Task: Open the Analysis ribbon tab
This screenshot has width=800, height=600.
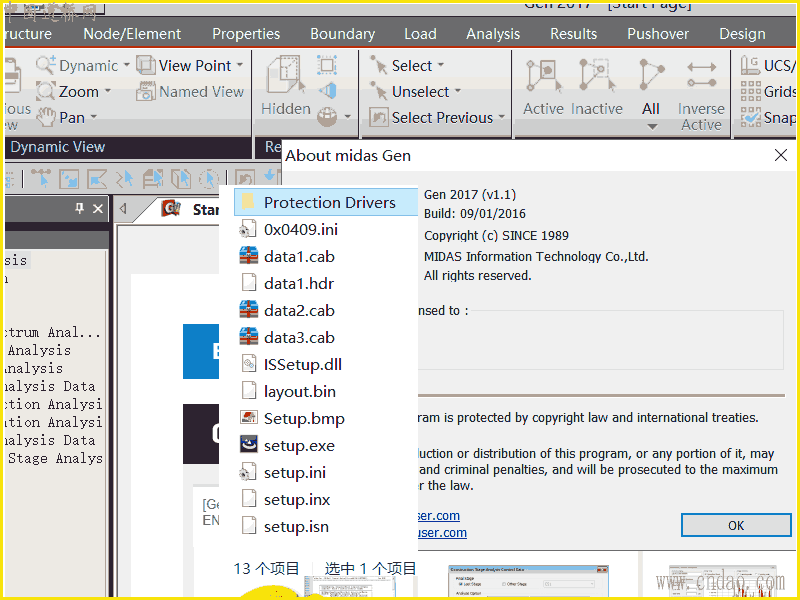Action: coord(493,34)
